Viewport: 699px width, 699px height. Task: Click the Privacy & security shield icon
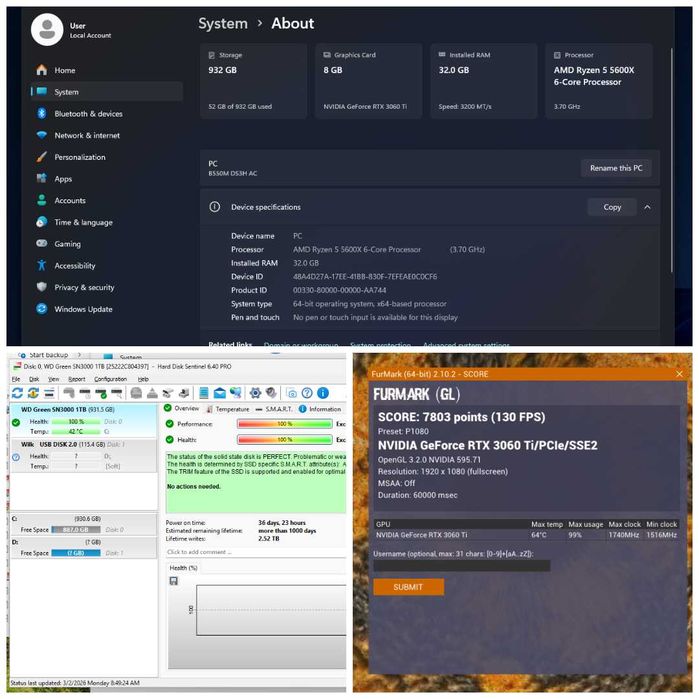click(42, 287)
